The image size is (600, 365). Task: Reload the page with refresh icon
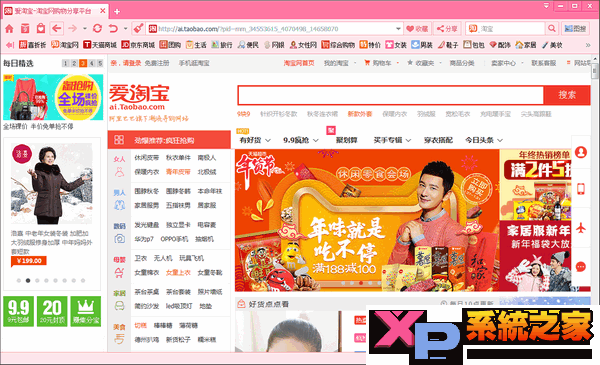pos(98,29)
